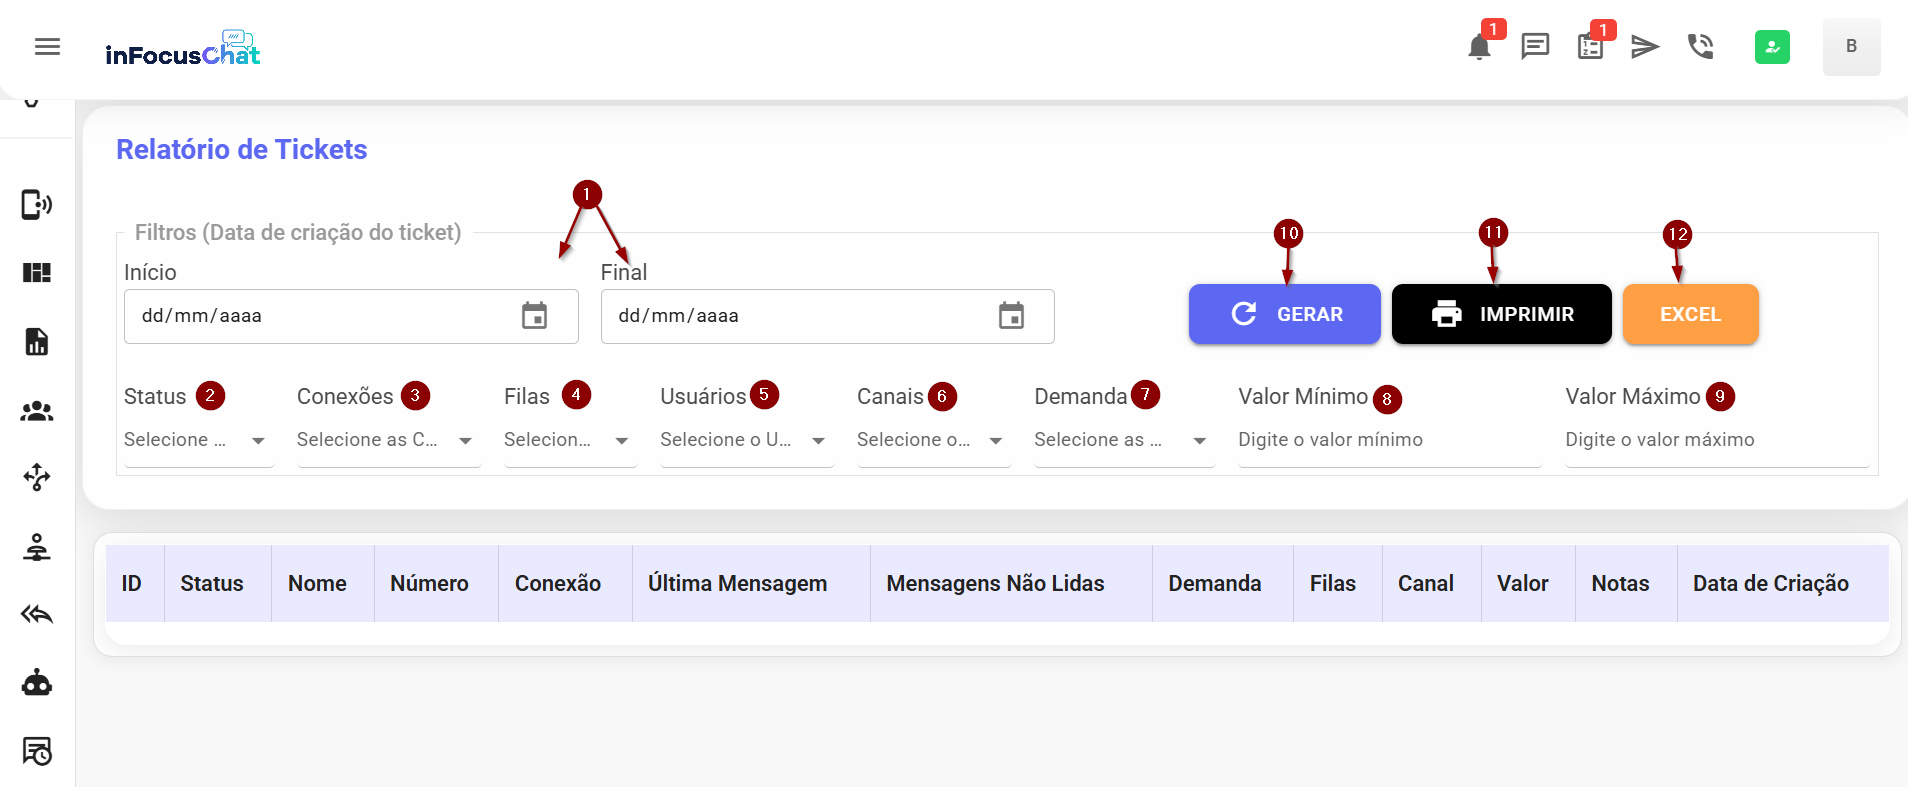Open the hamburger navigation menu
This screenshot has width=1908, height=787.
tap(47, 47)
